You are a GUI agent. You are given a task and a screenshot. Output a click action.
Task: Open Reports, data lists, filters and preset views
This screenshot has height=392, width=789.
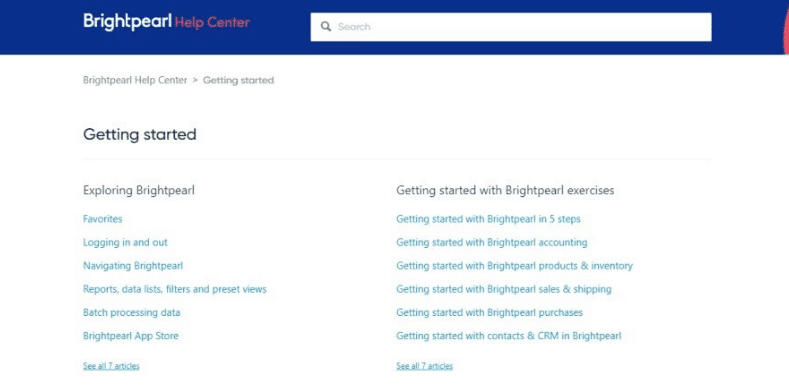pos(175,289)
